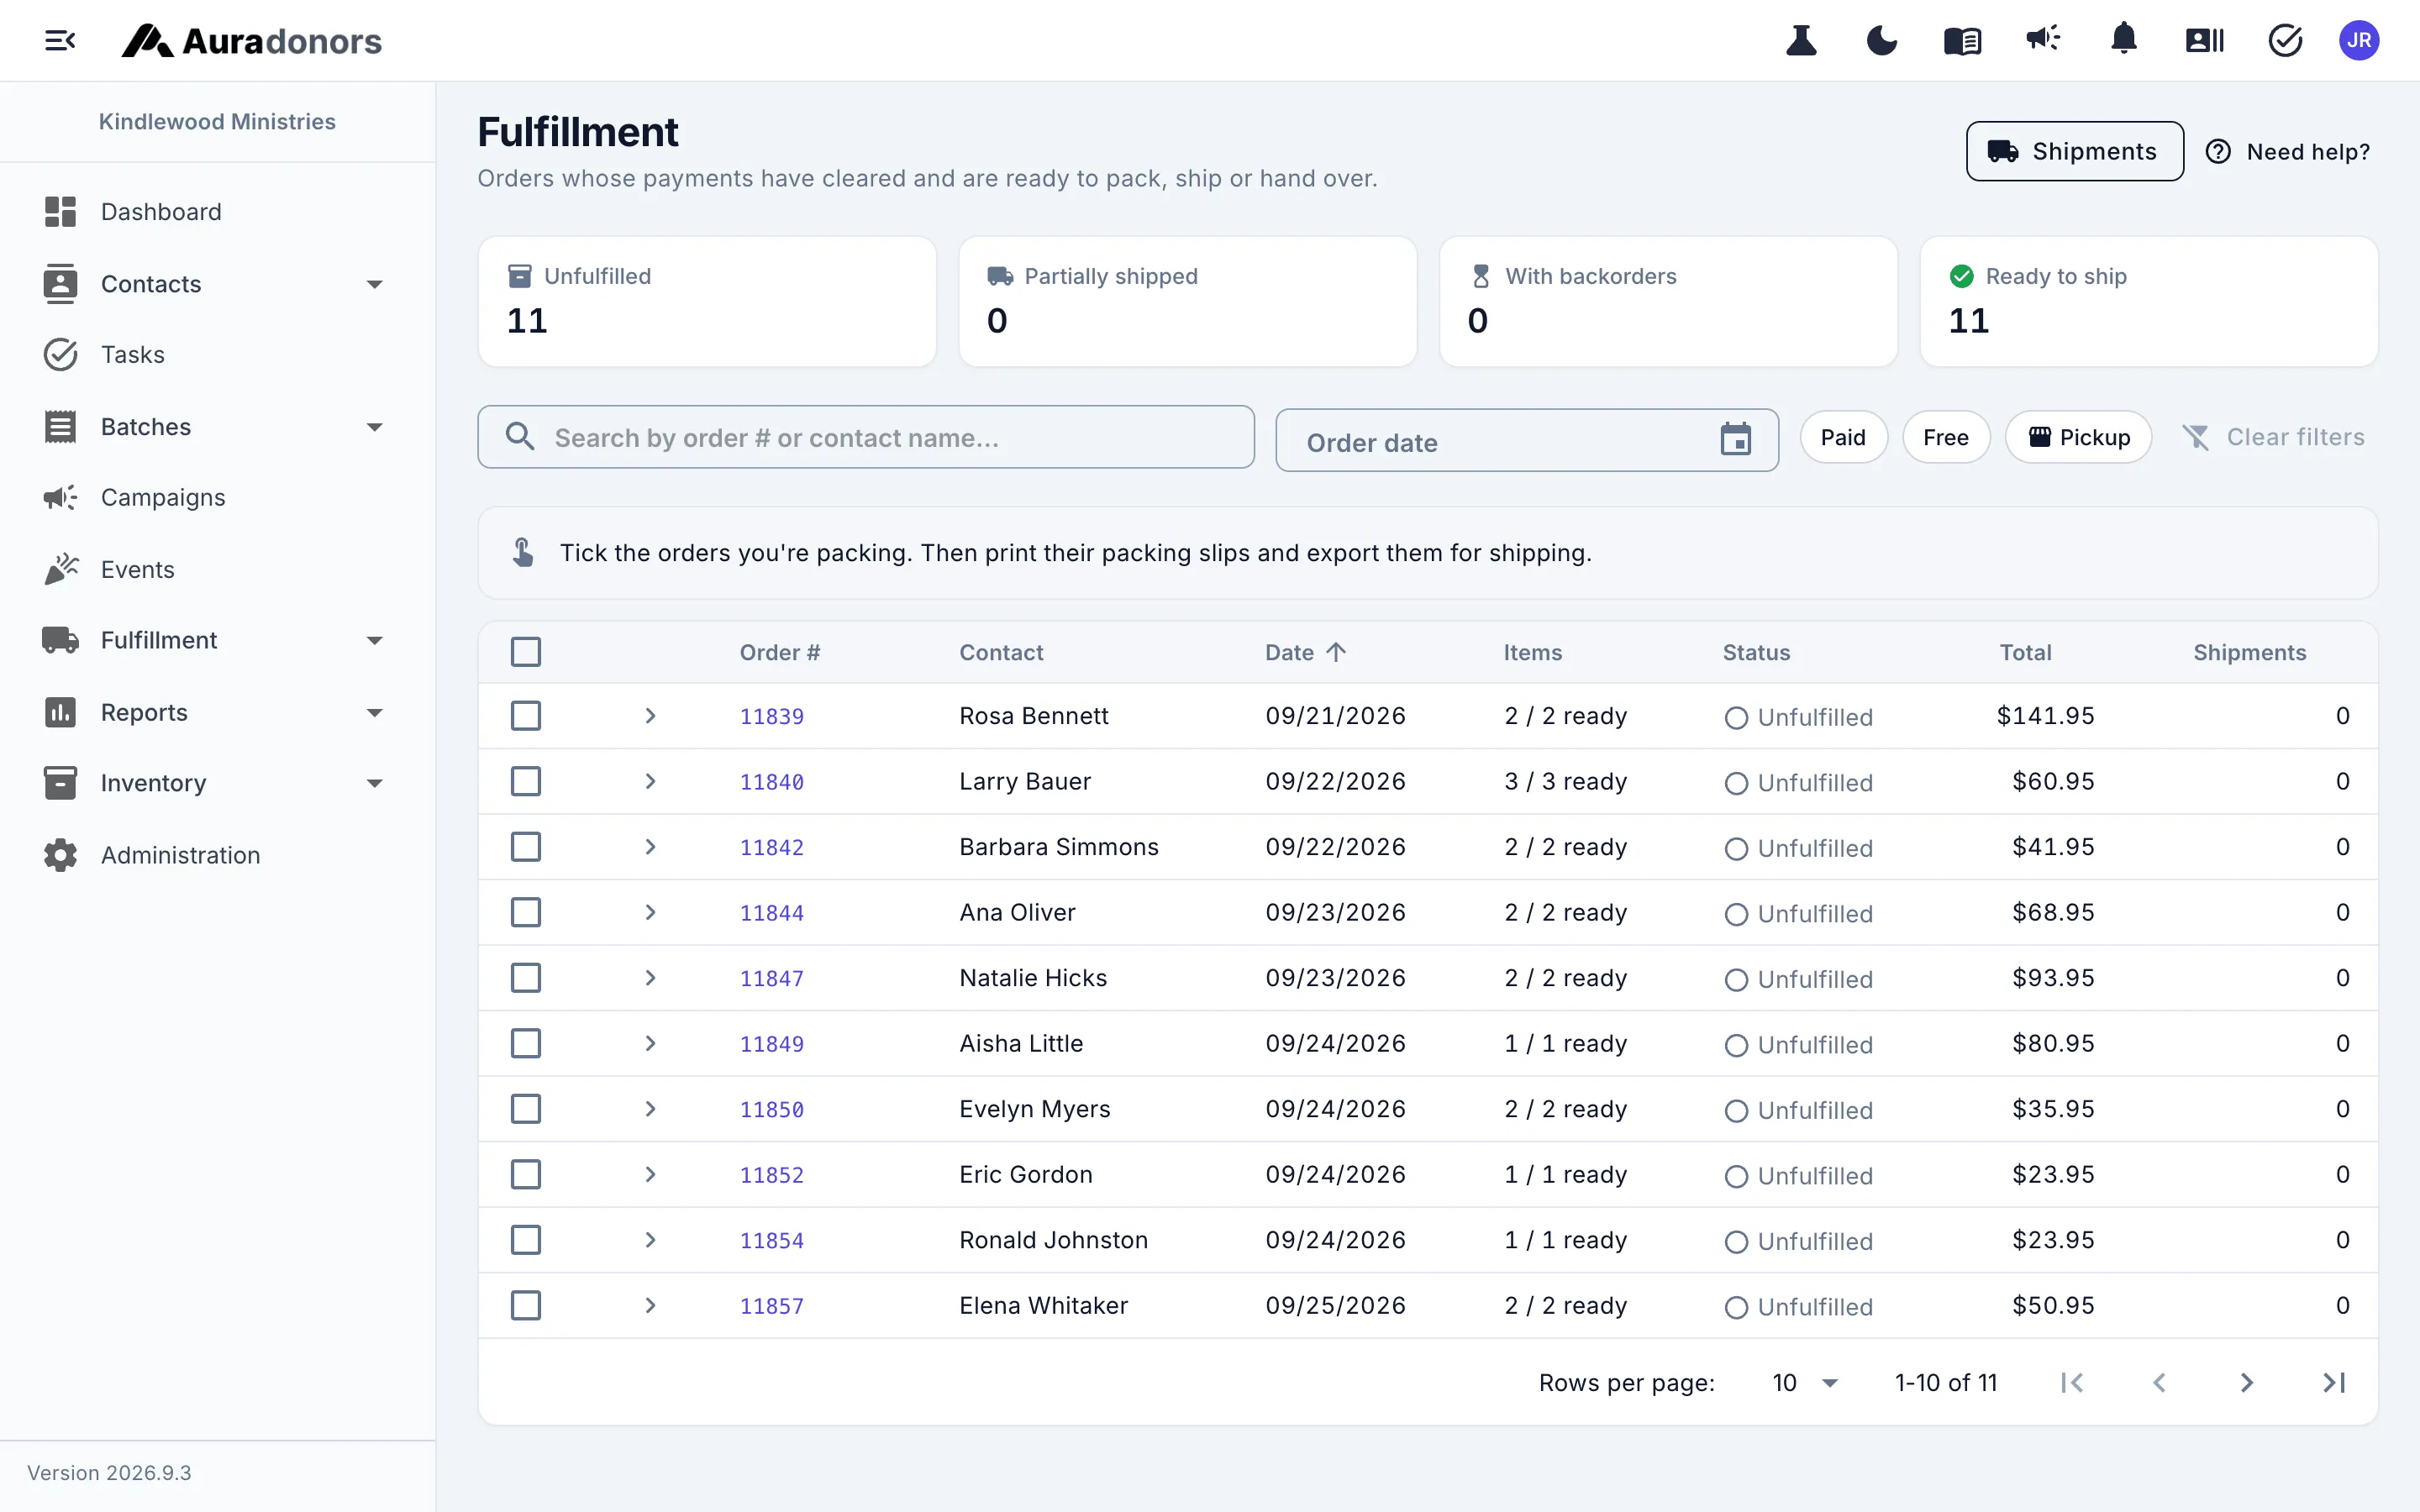Screen dimensions: 2420x1512
Task: Click the order search field
Action: tap(866, 437)
